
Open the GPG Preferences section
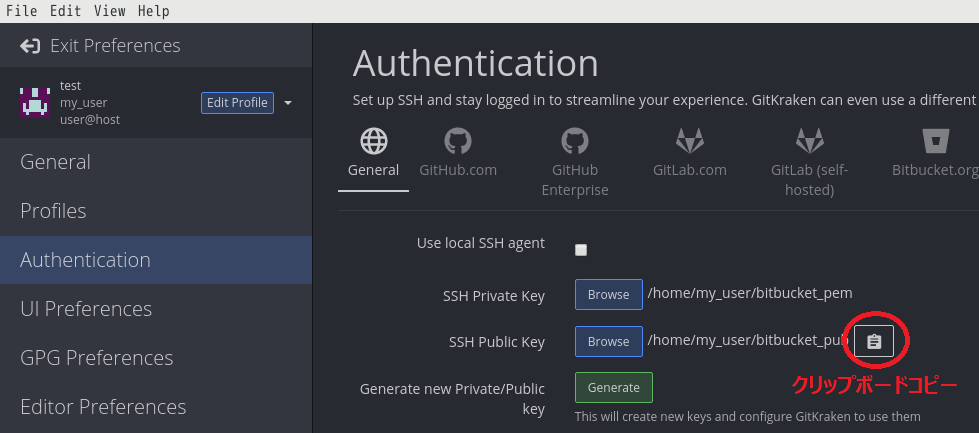pyautogui.click(x=97, y=358)
